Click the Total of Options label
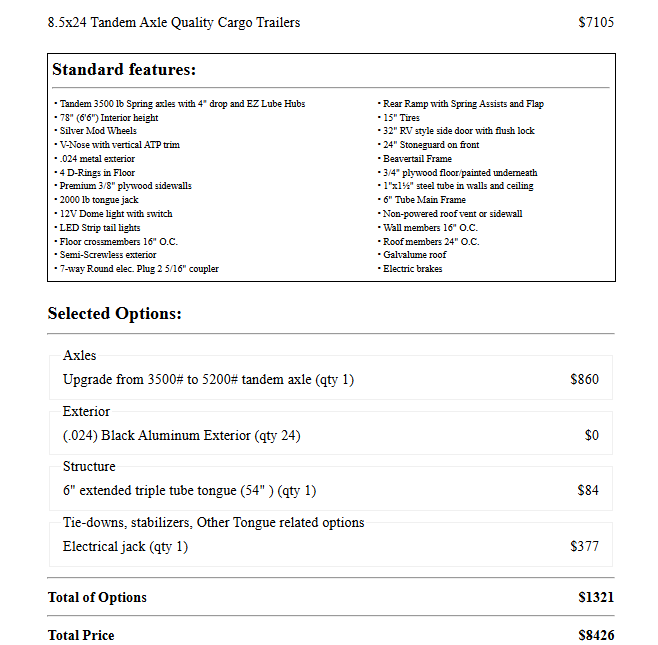658x645 pixels. (x=97, y=598)
